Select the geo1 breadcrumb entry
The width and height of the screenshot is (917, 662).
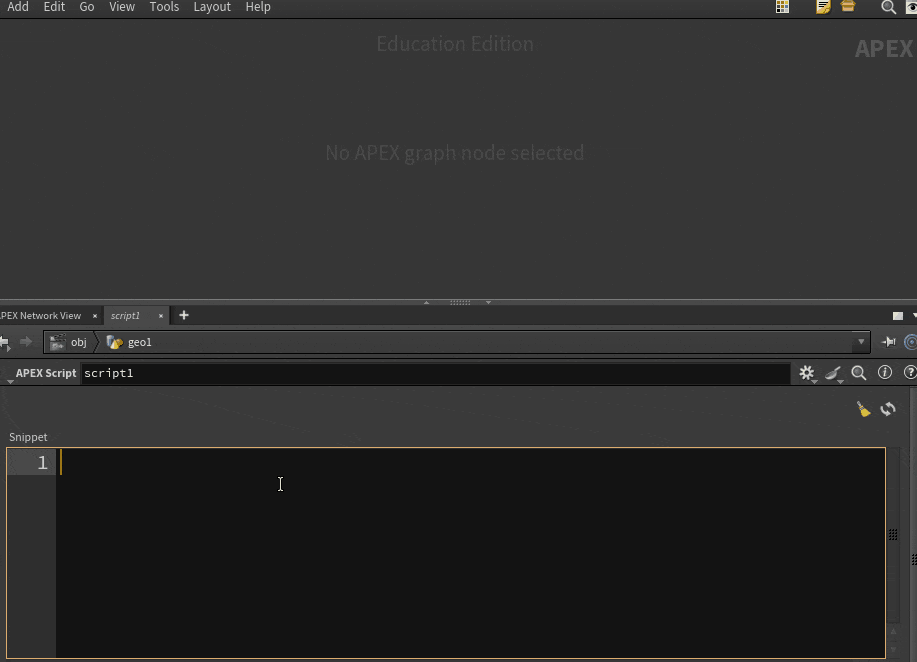[x=139, y=341]
